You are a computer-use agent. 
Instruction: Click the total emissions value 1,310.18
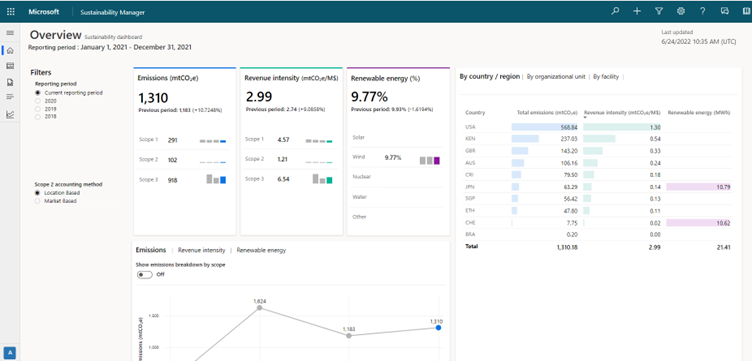[x=567, y=248]
